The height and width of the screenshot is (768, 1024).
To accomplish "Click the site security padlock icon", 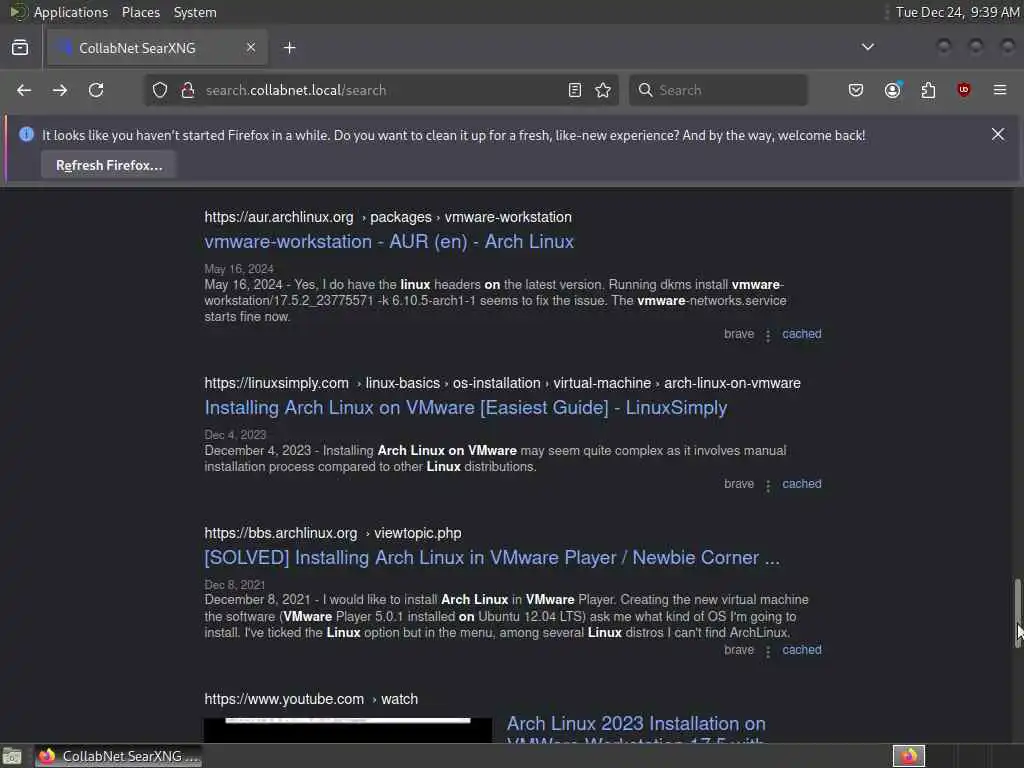I will click(188, 90).
